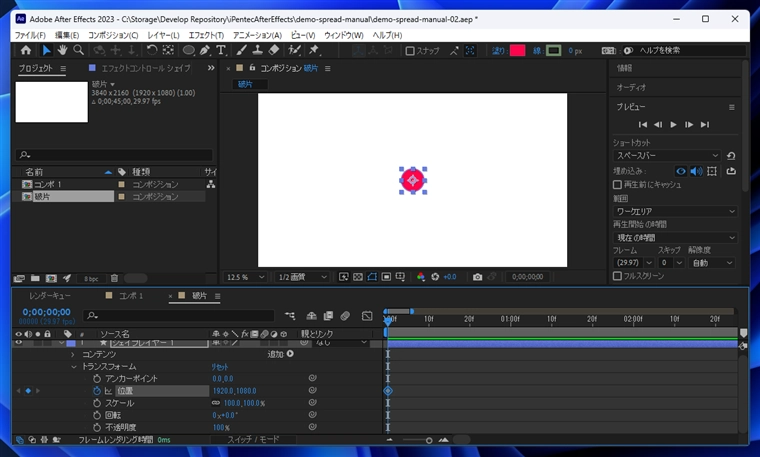760x457 pixels.
Task: Click the new folder icon in Project panel
Action: [x=35, y=278]
